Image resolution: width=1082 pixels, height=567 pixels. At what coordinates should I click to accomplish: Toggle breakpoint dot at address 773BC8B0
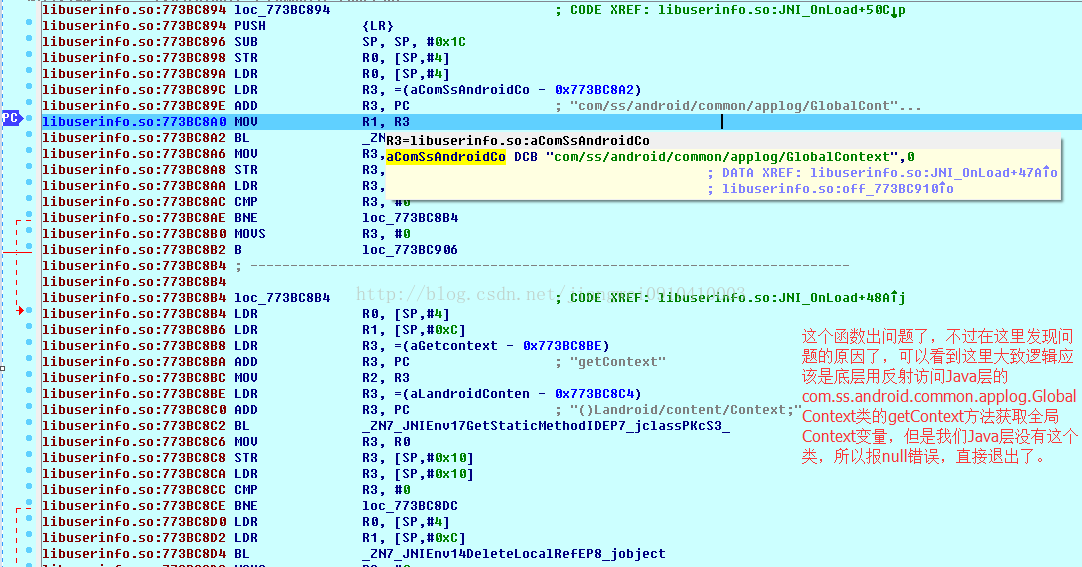tap(29, 230)
